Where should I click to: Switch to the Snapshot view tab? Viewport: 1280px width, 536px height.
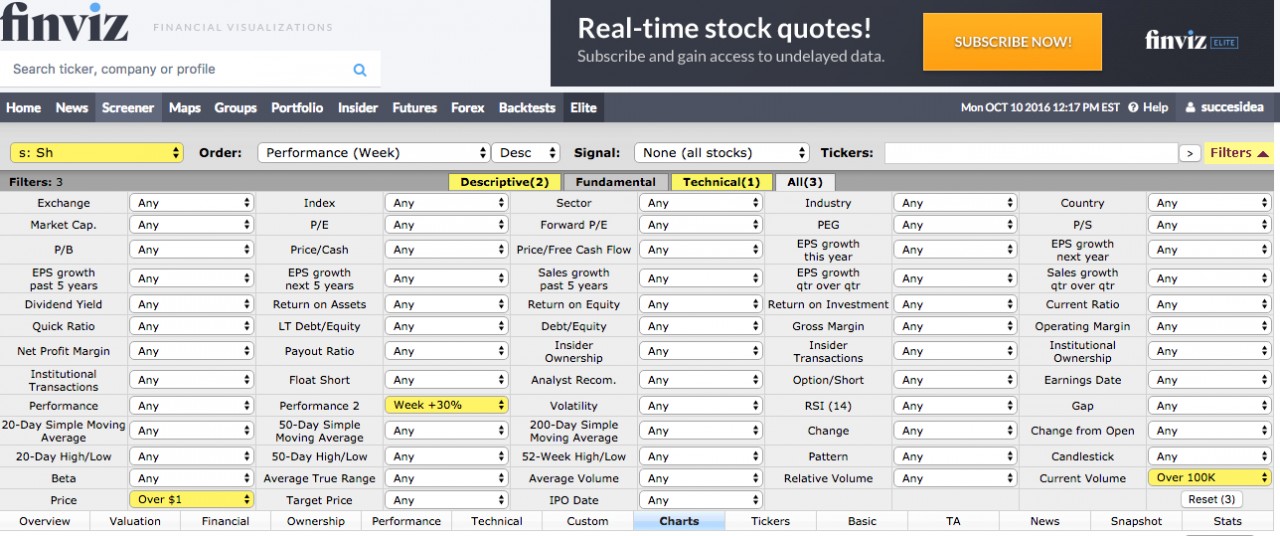[1136, 521]
